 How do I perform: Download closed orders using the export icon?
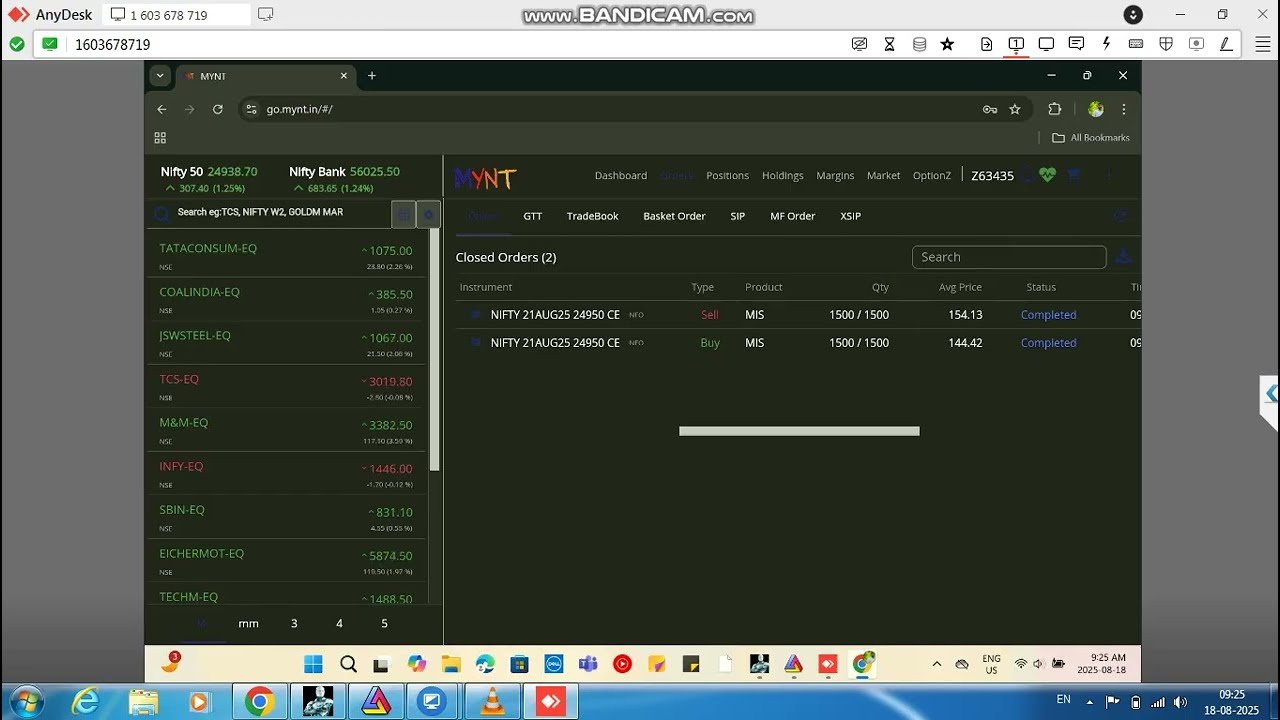click(x=1122, y=257)
